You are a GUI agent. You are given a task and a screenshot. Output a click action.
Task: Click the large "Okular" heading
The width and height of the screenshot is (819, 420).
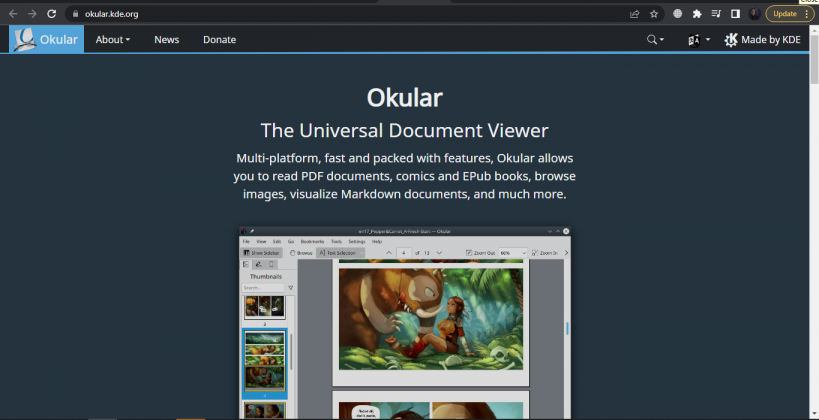(405, 98)
